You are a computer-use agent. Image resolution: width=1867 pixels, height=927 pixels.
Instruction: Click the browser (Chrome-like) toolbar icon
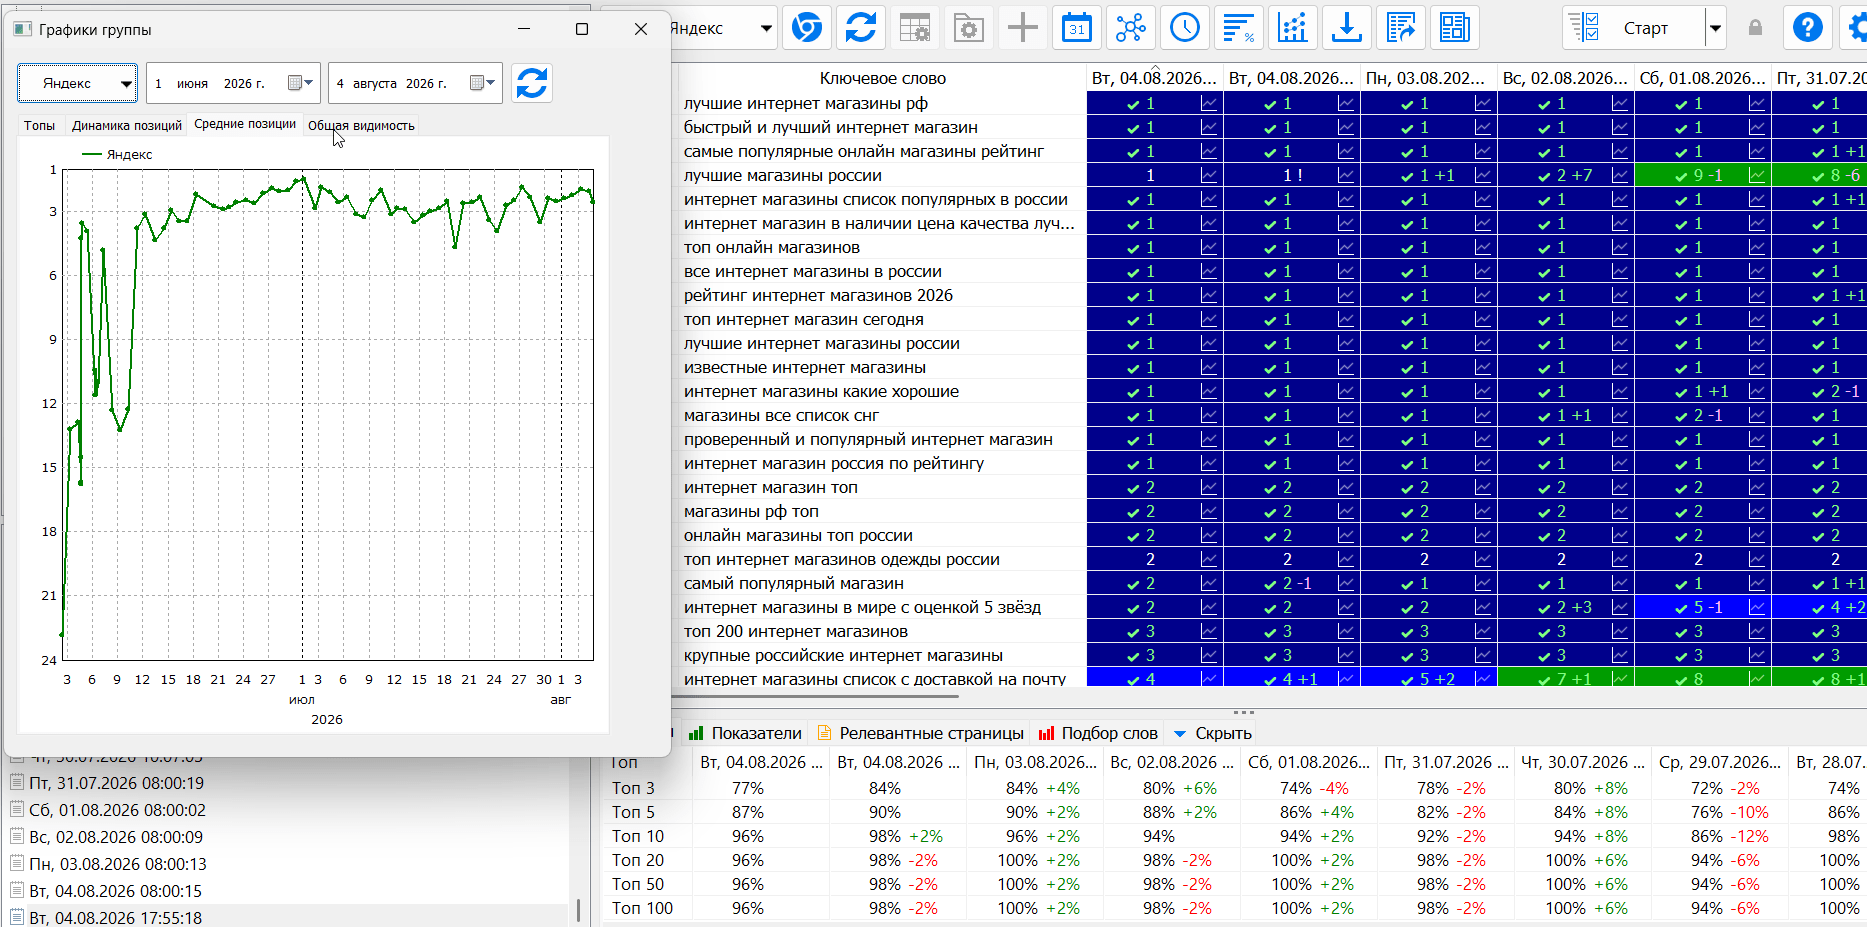807,28
